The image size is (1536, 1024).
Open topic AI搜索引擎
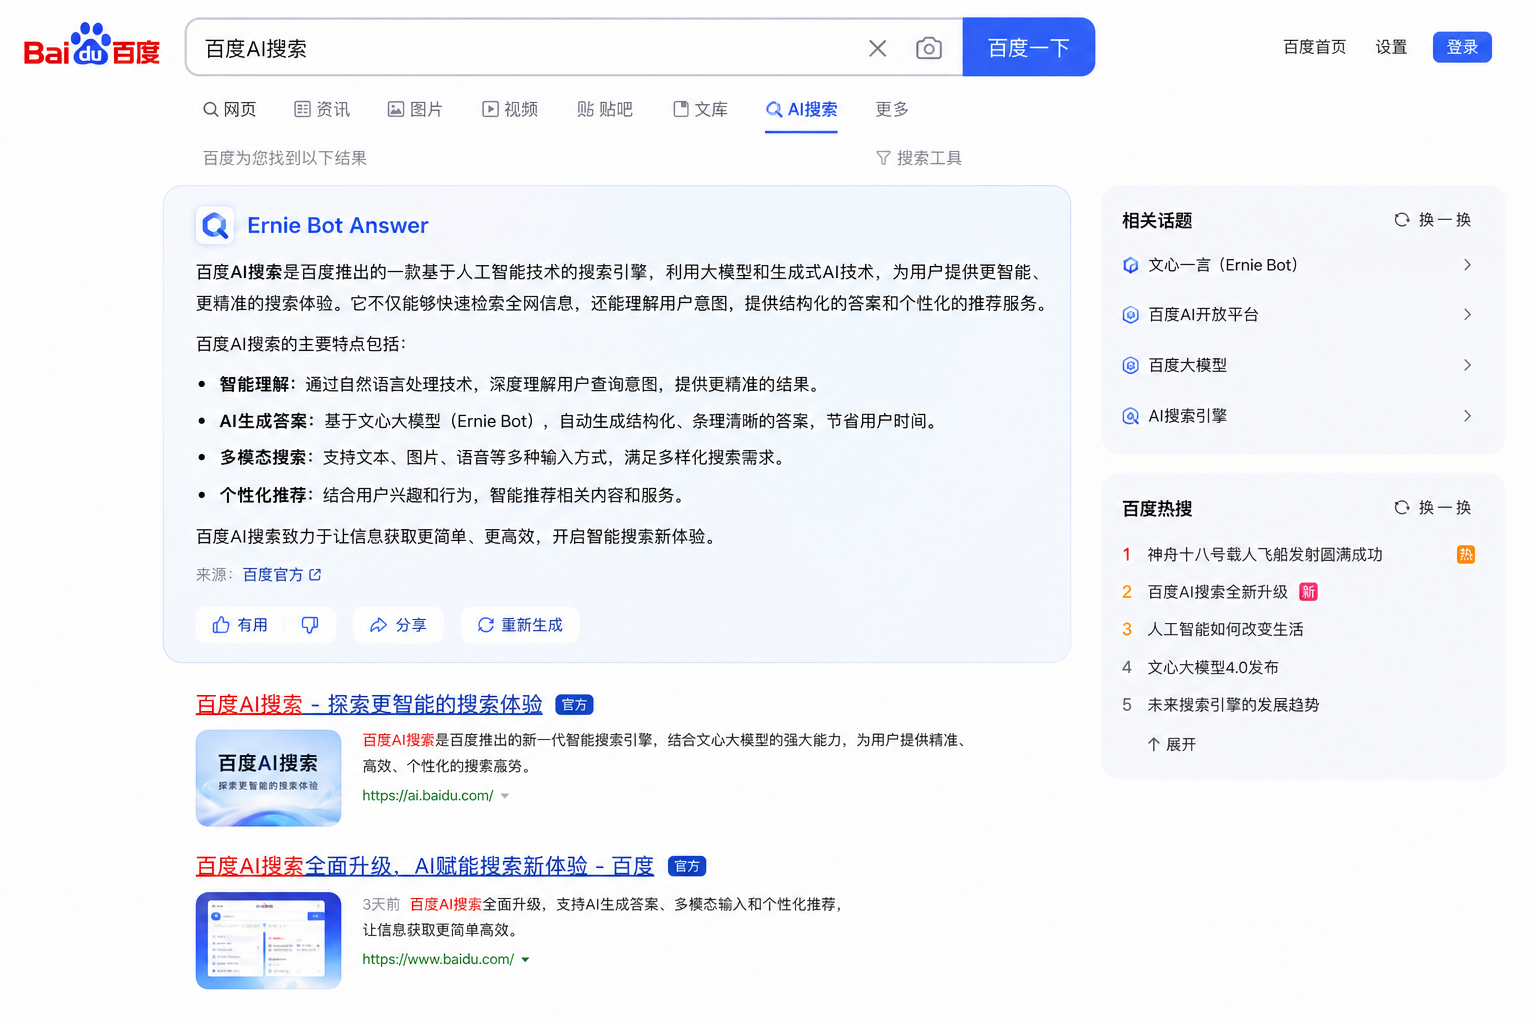coord(1187,416)
